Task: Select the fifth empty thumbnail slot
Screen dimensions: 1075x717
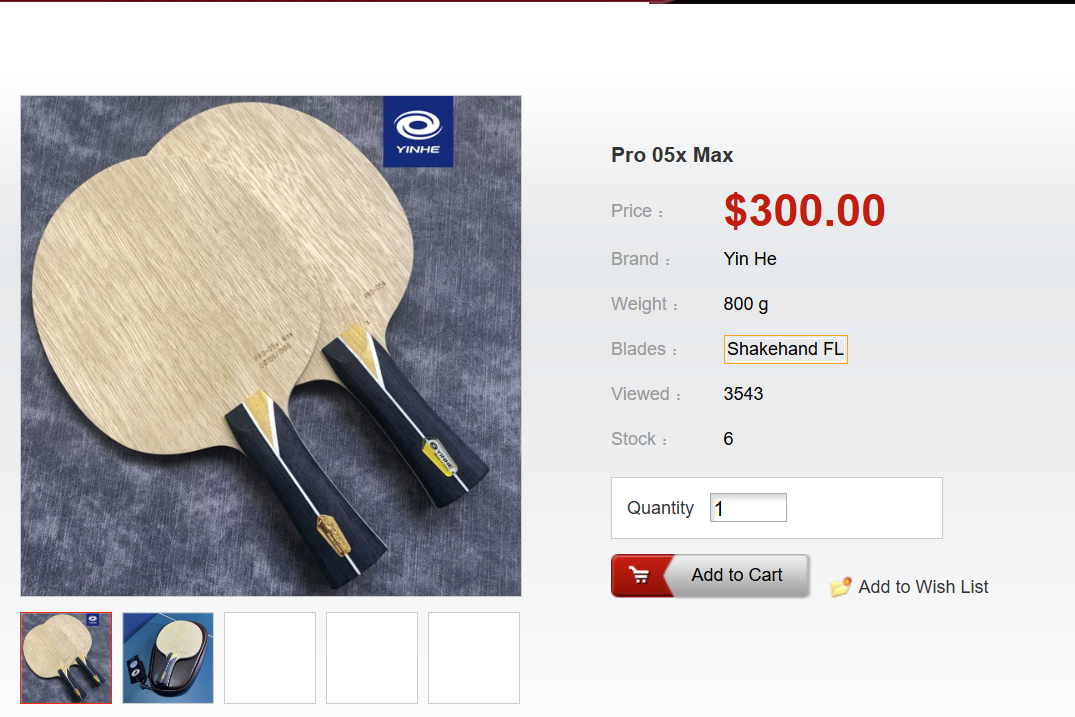Action: (474, 658)
